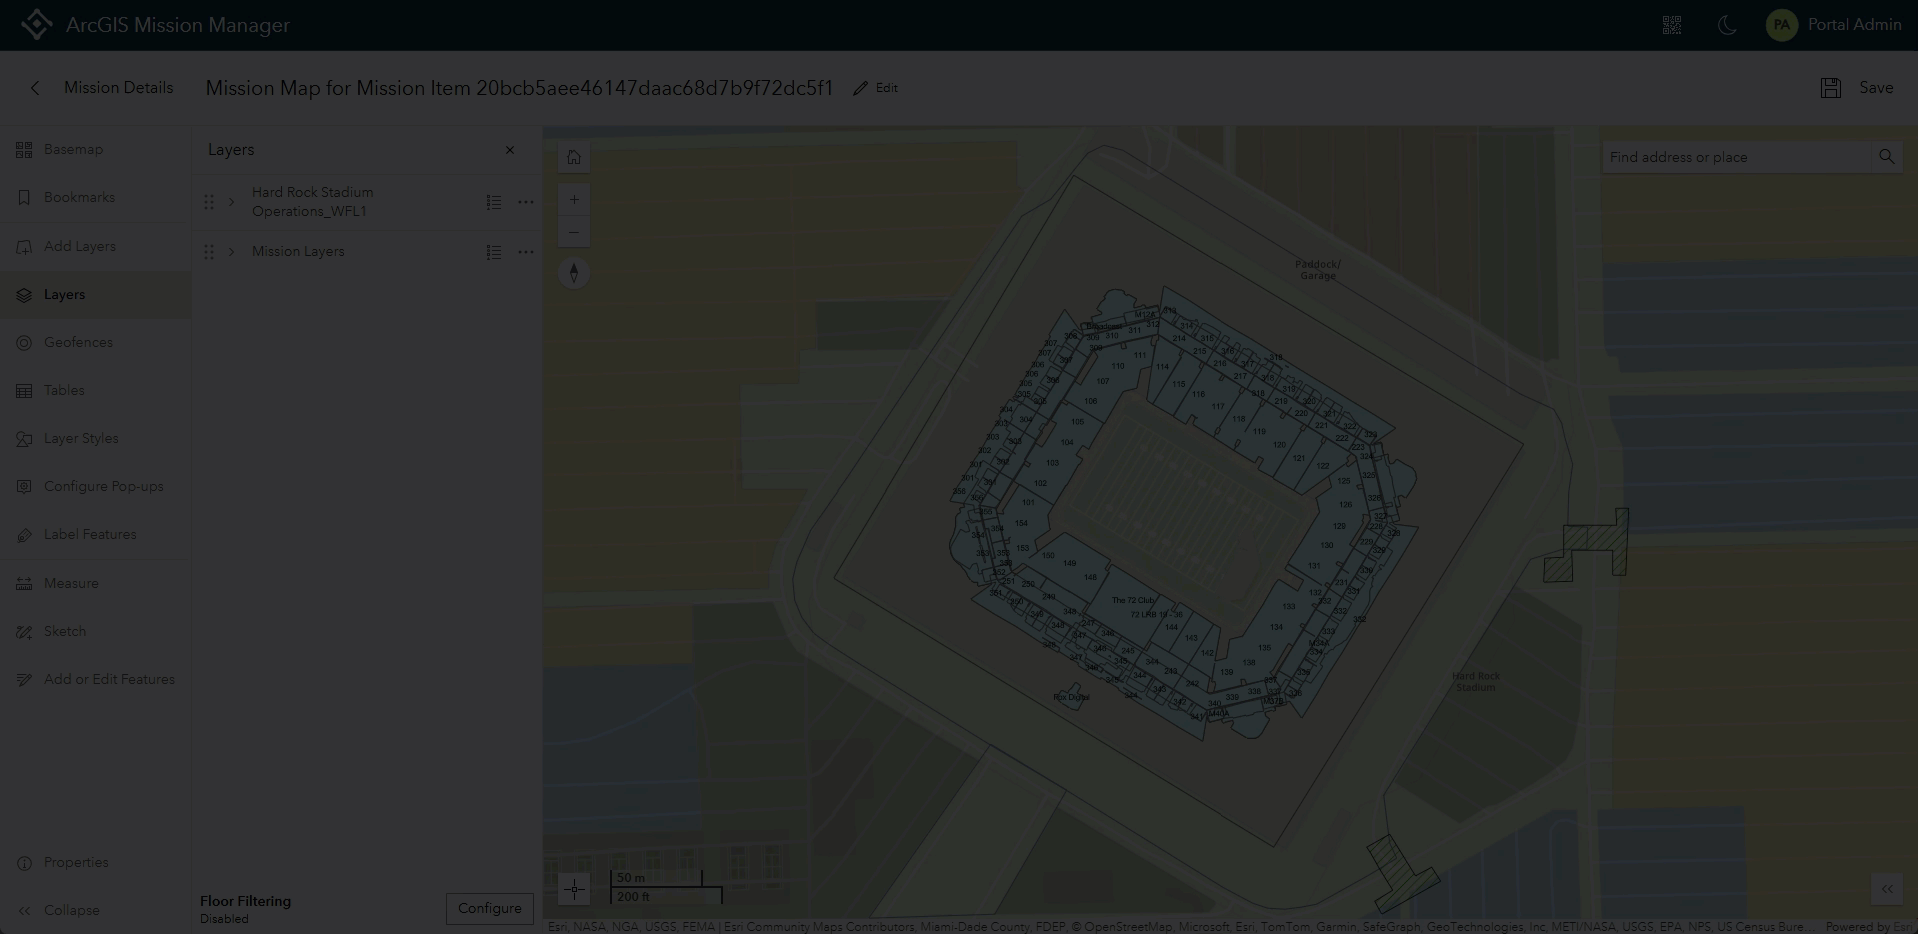Reset north with the compass icon

574,272
